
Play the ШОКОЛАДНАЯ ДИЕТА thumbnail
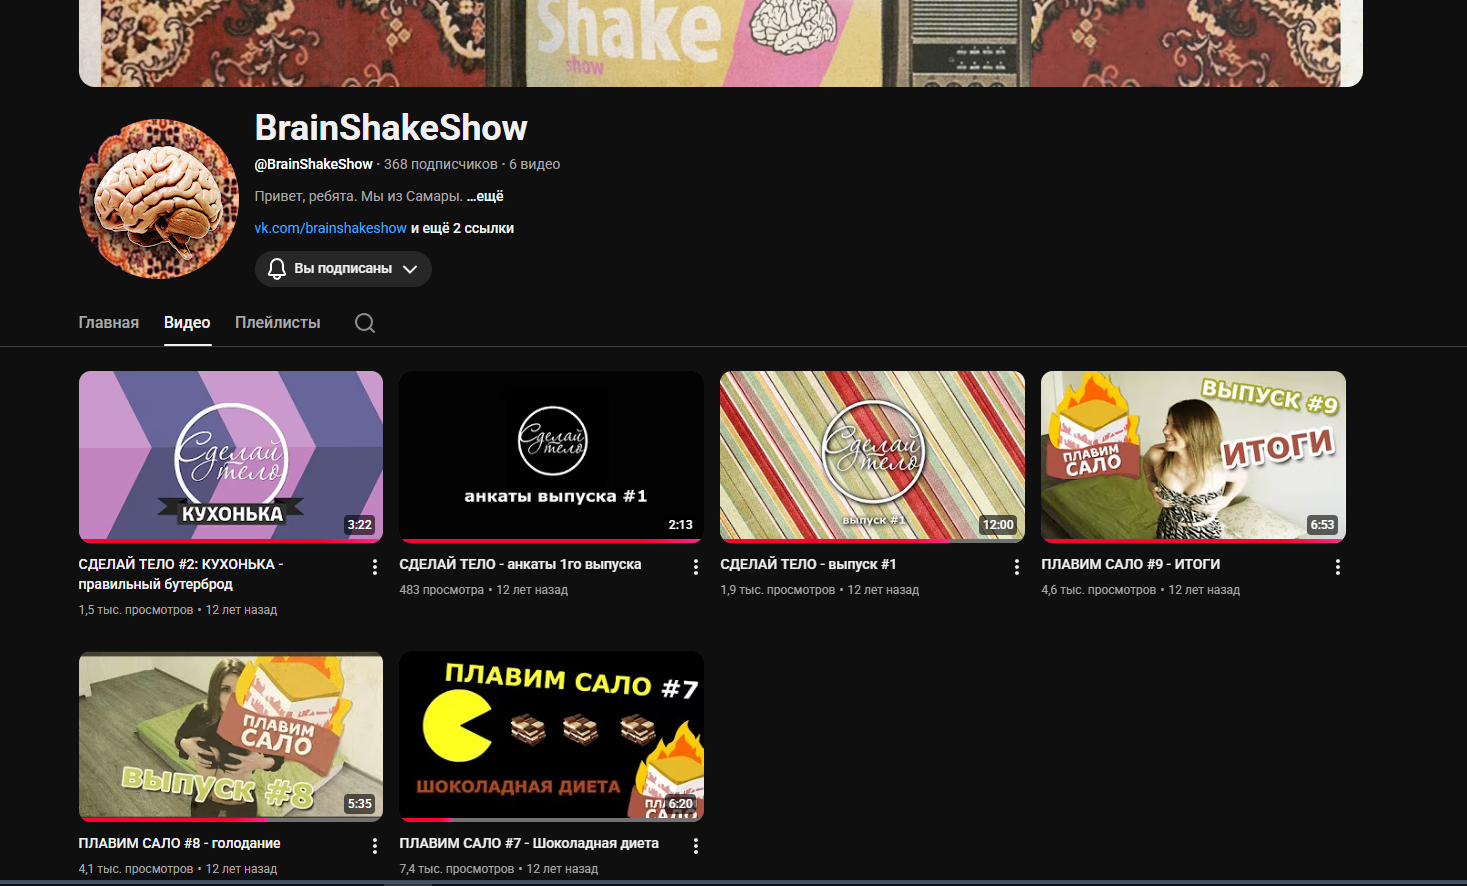552,736
